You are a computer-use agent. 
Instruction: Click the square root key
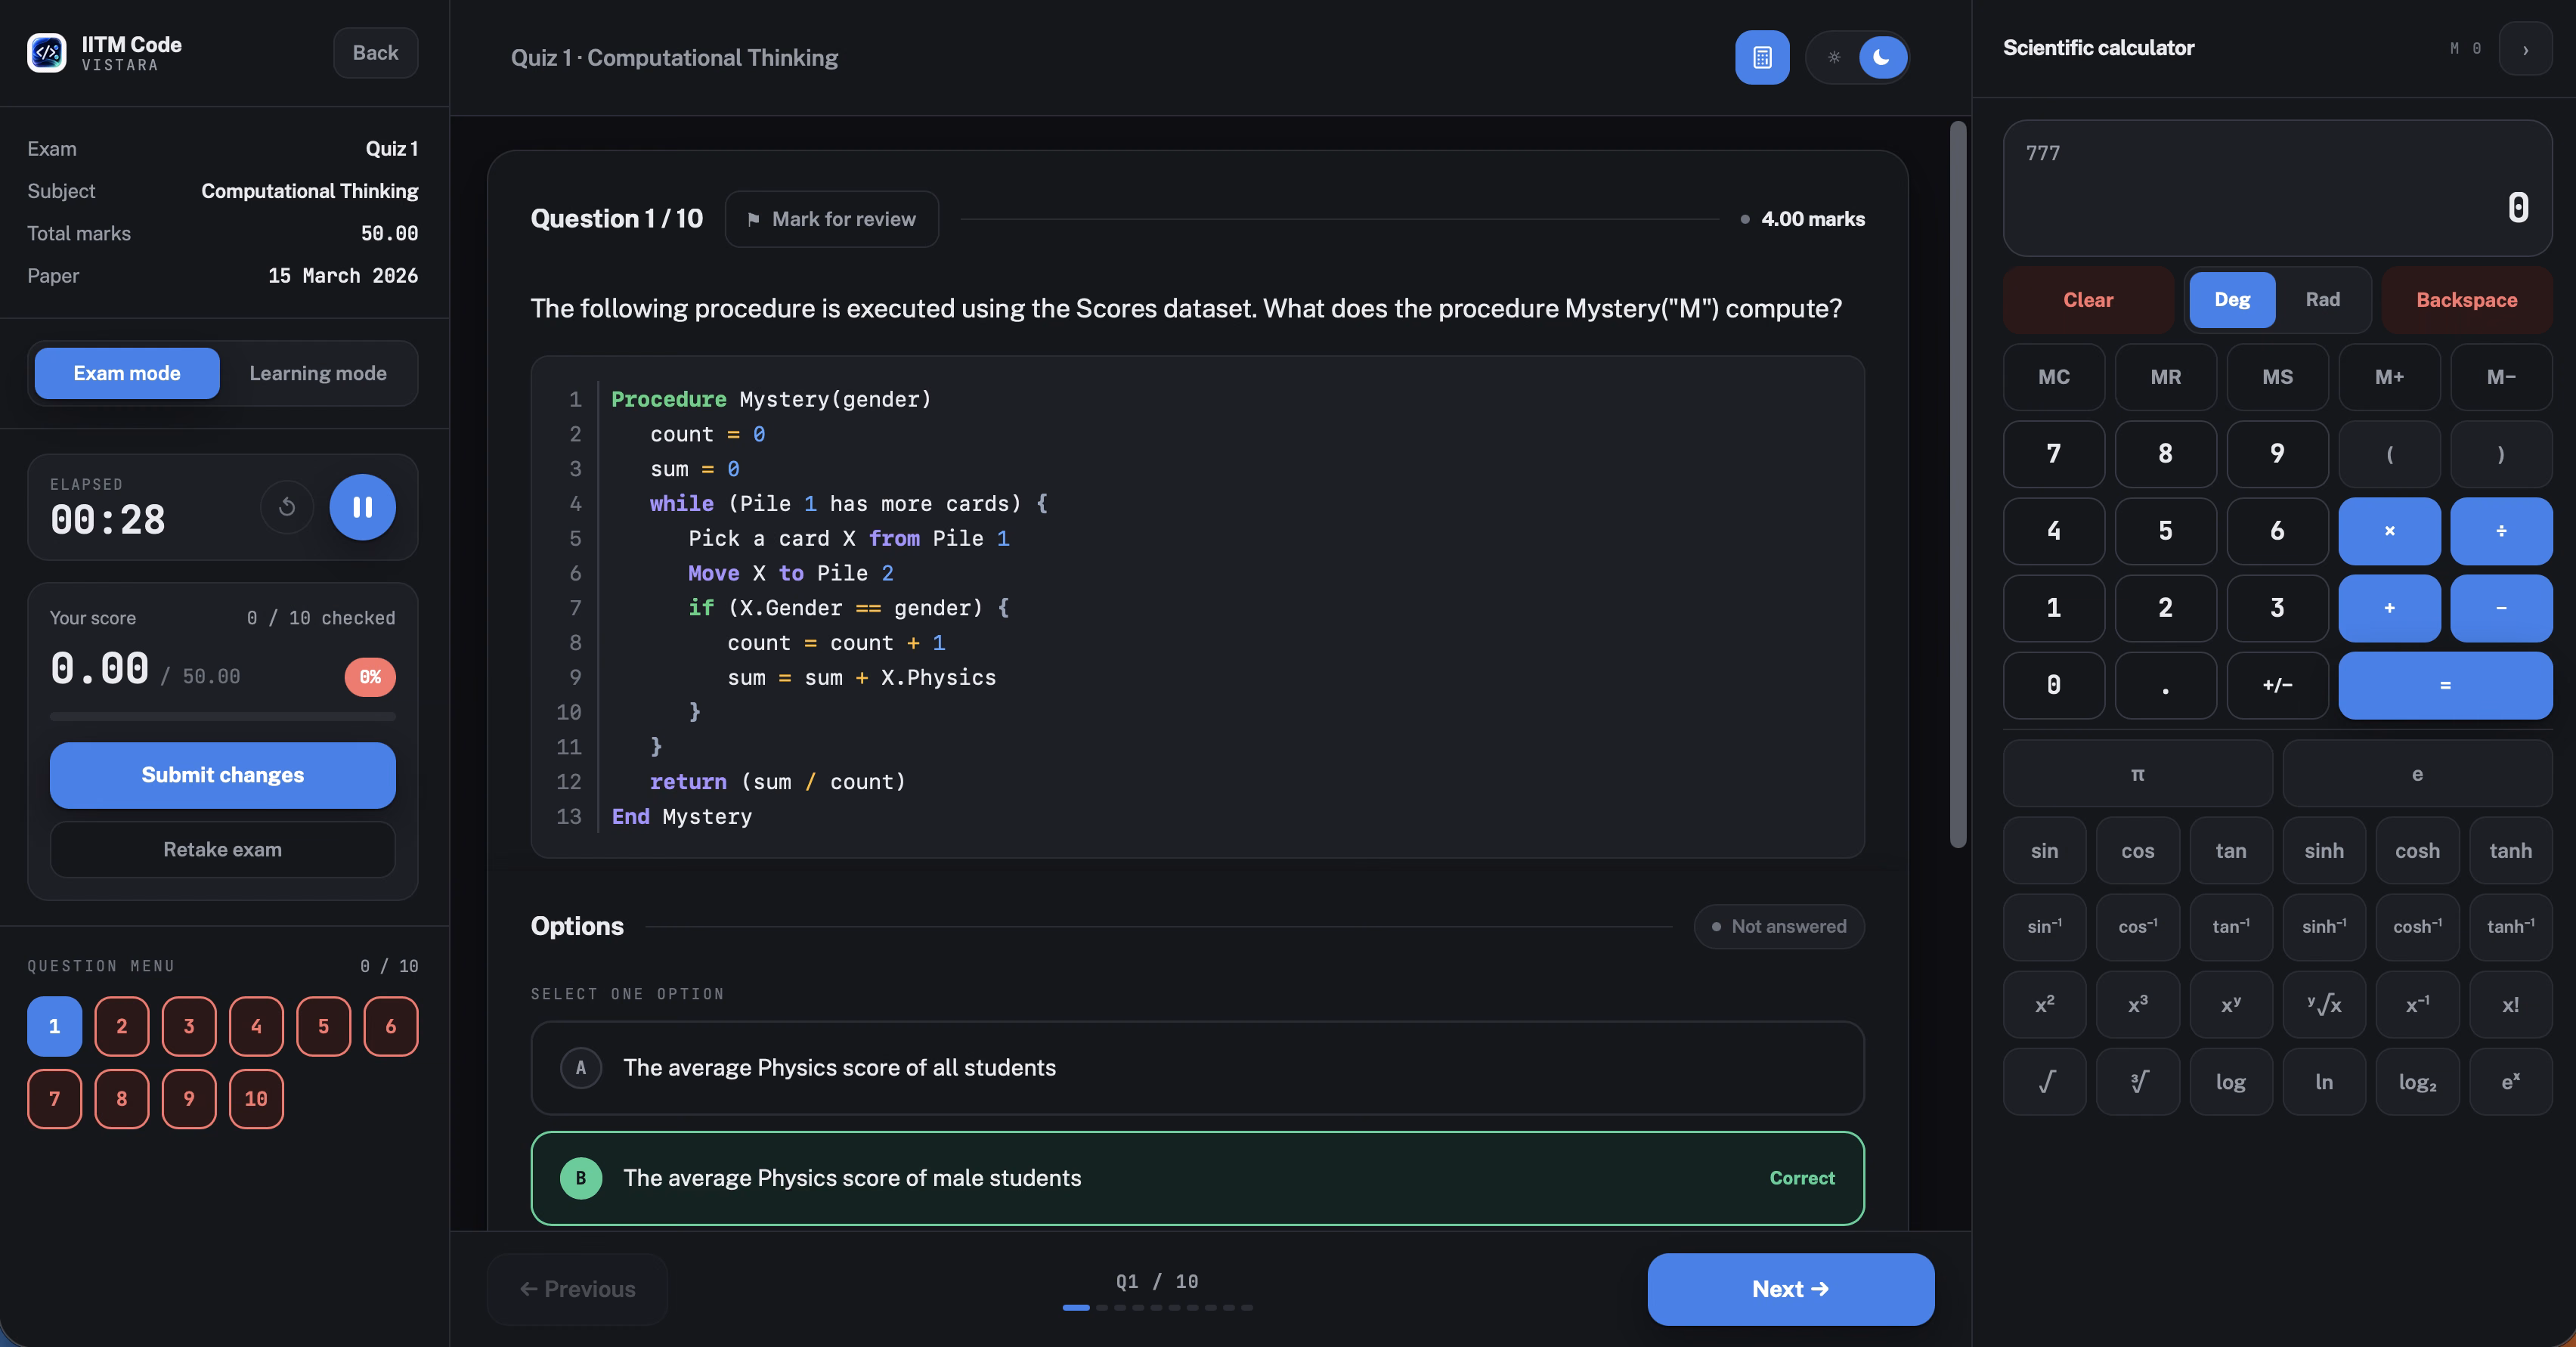click(x=2044, y=1082)
